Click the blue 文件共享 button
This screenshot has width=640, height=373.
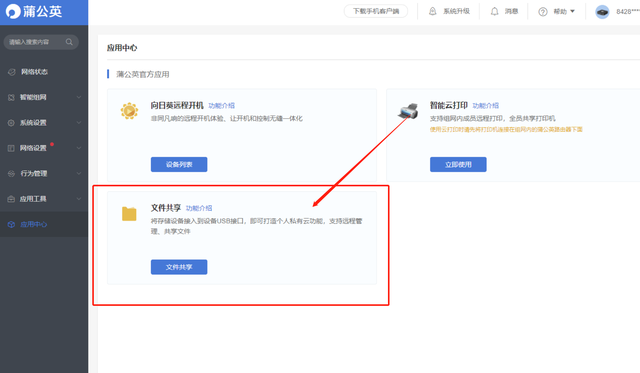[179, 267]
